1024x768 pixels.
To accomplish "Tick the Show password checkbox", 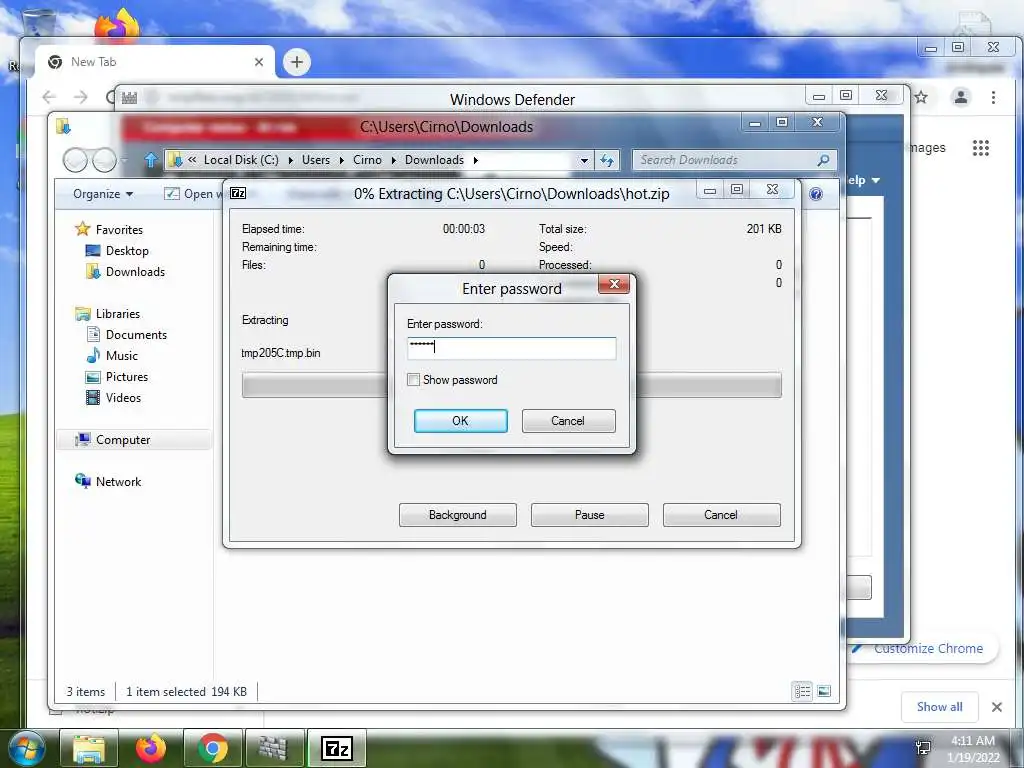I will pyautogui.click(x=413, y=380).
